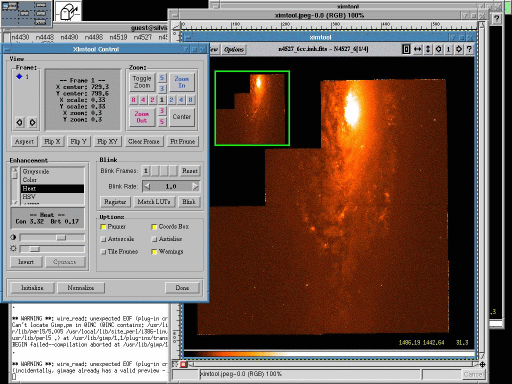Click the GIMP window Cancel button

coord(473,374)
